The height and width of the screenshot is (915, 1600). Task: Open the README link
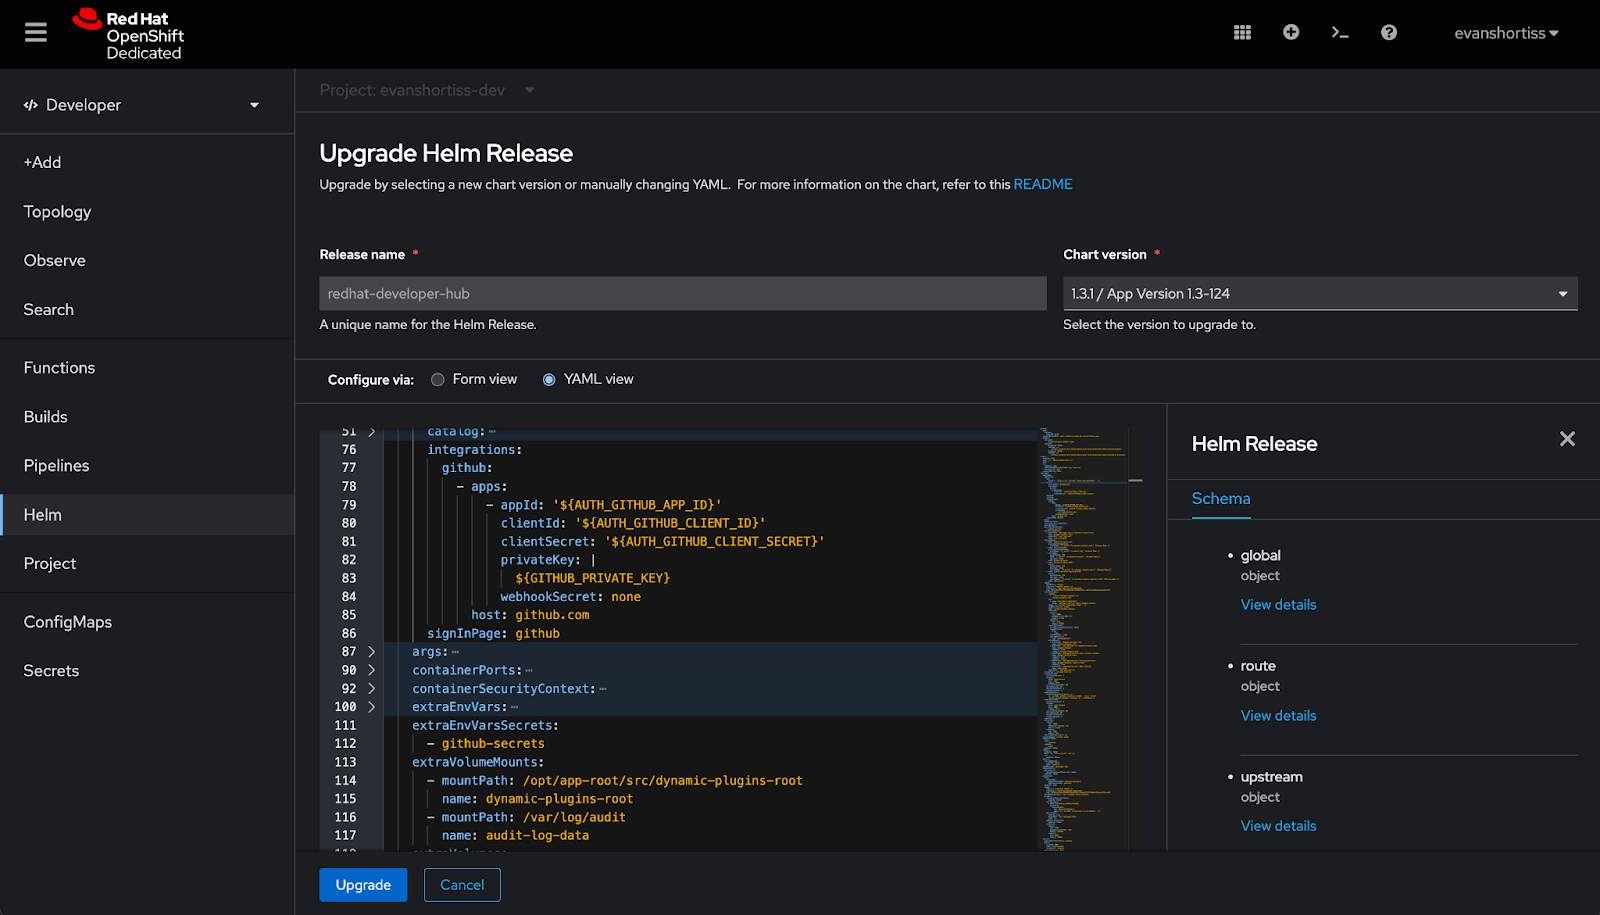(1043, 185)
